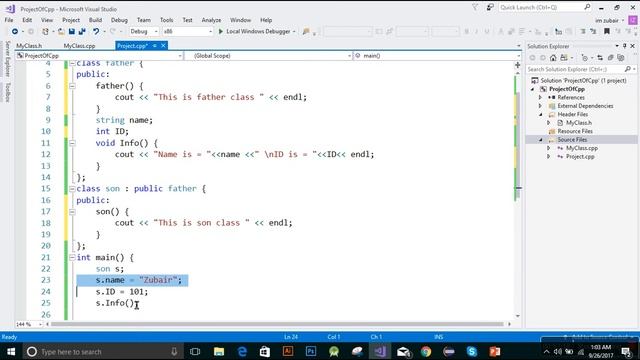Close the Project.cpp tab
The height and width of the screenshot is (360, 640).
163,46
